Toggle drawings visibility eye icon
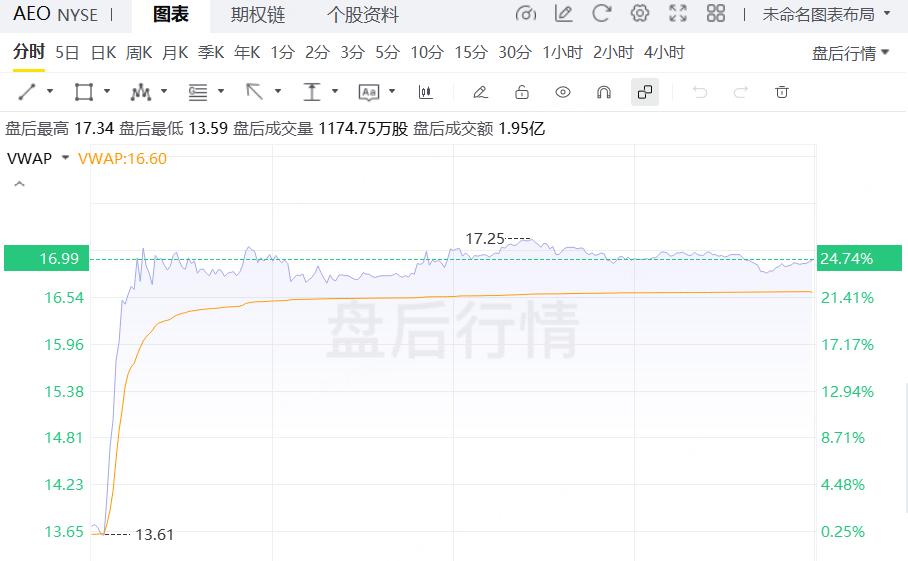Viewport: 908px width, 561px height. tap(563, 91)
